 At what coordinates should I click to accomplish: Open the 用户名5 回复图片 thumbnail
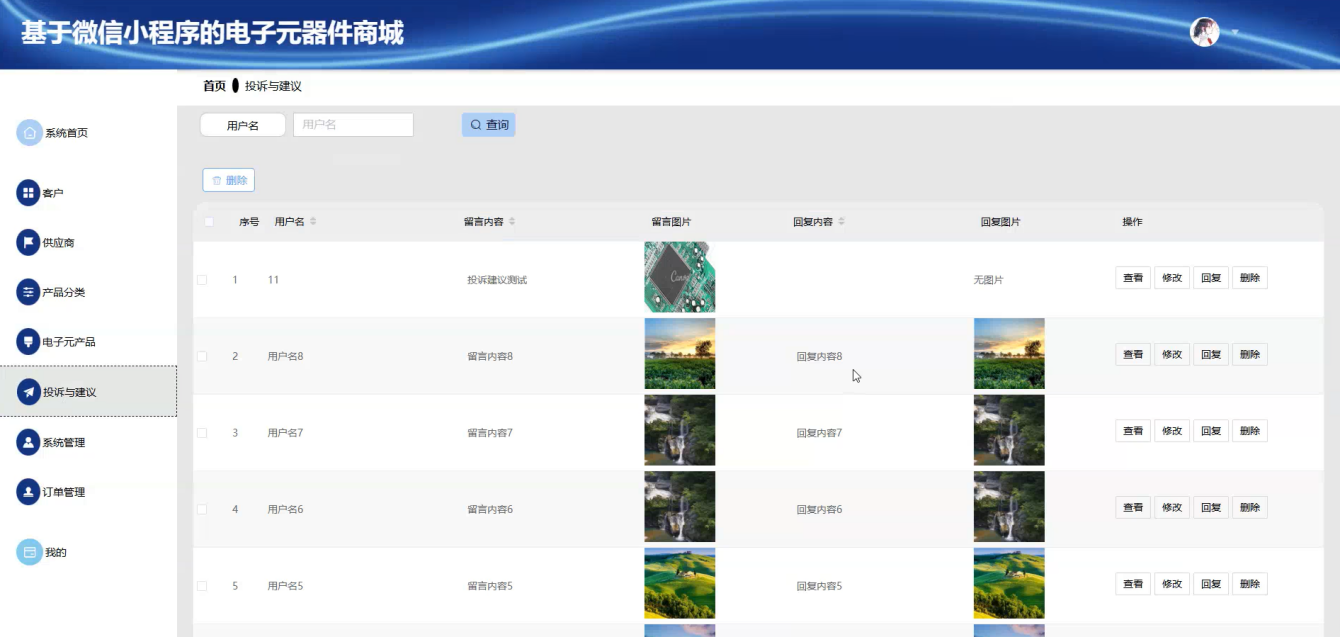(x=1009, y=583)
